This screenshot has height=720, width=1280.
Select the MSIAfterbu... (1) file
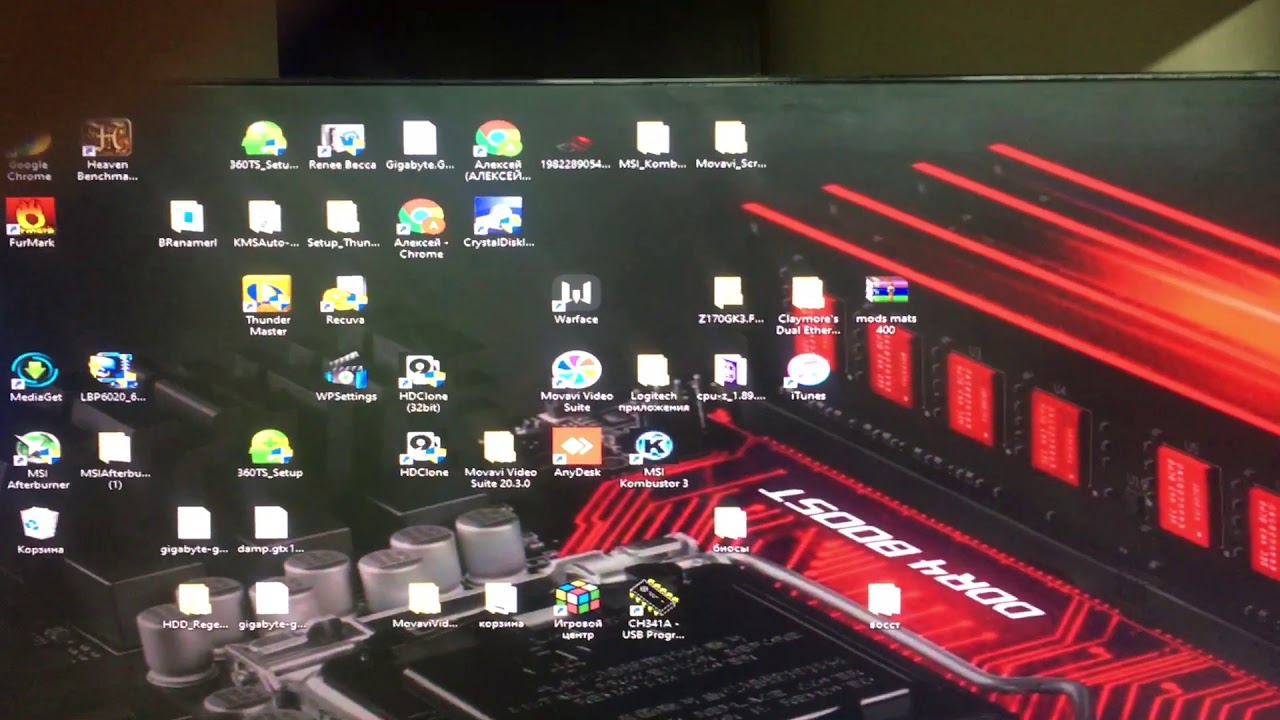[x=115, y=460]
